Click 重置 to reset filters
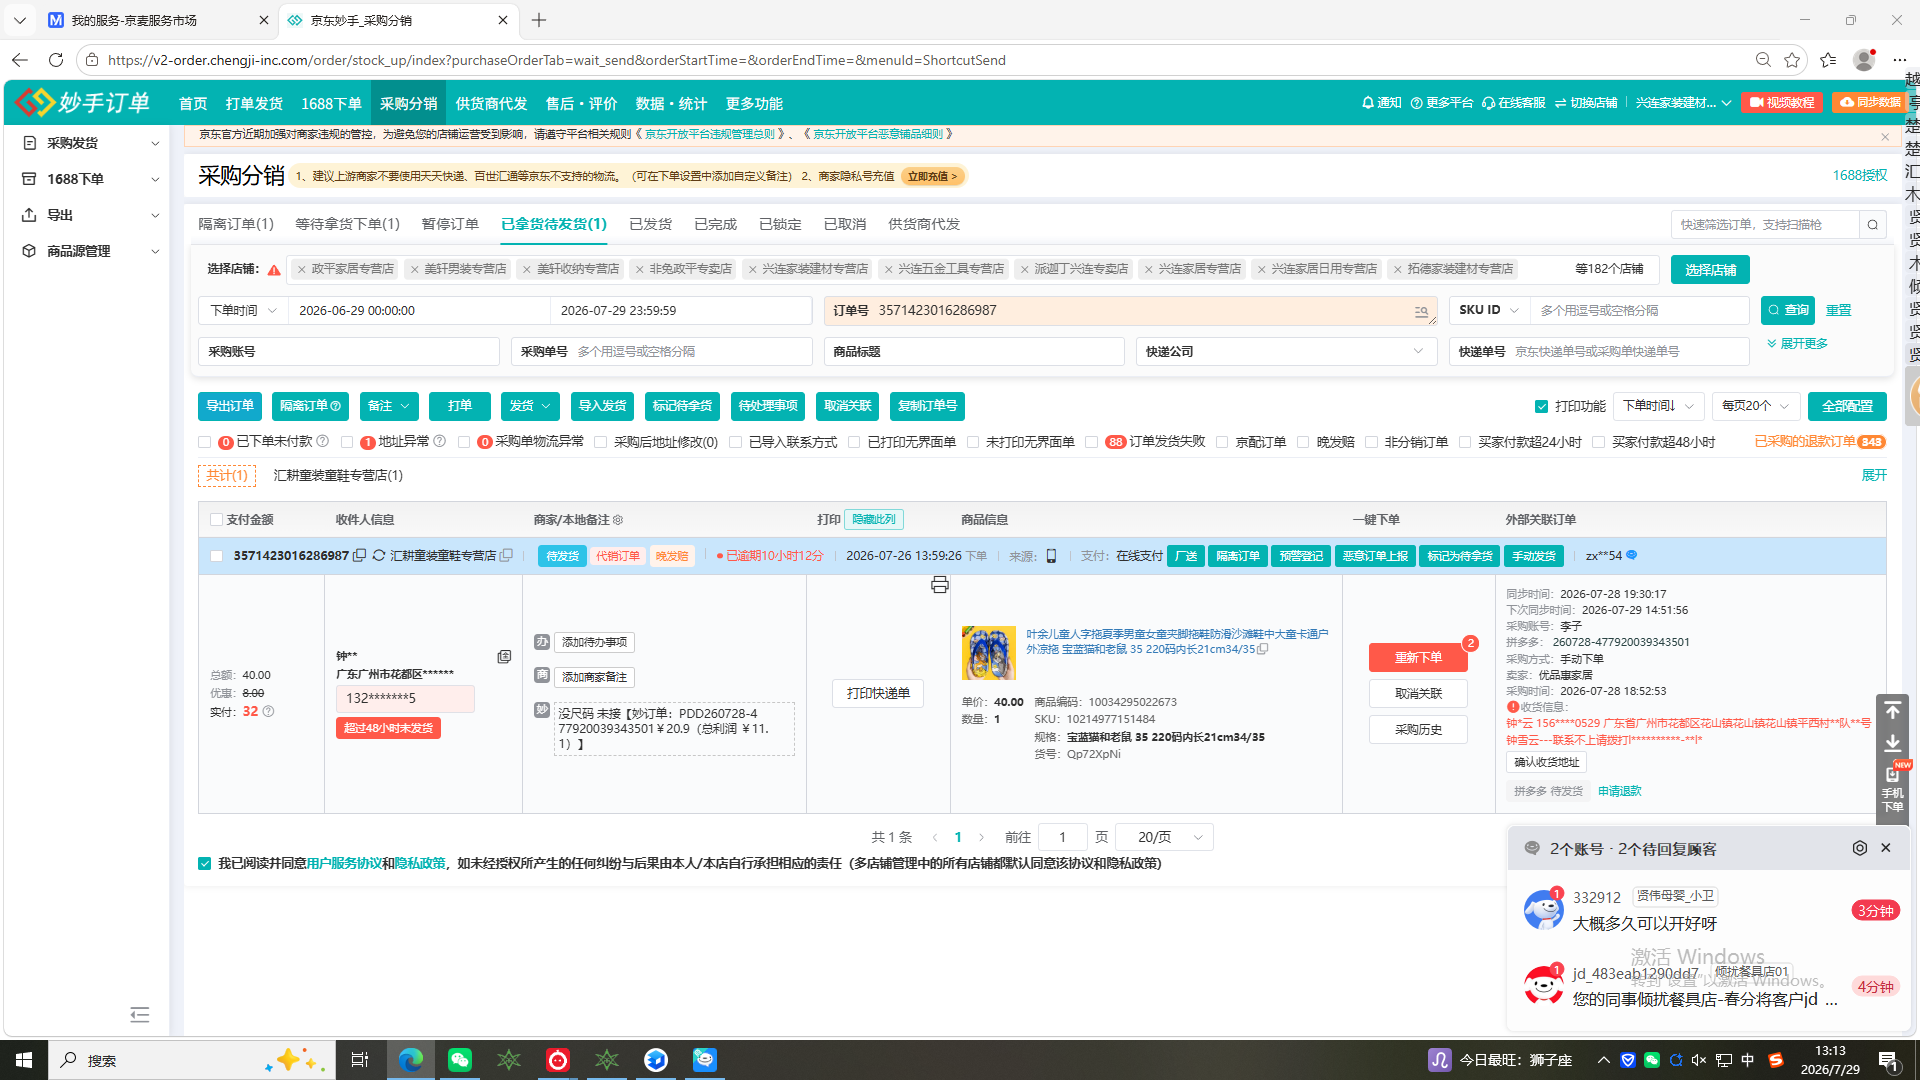Screen dimensions: 1920x1080 [1838, 311]
